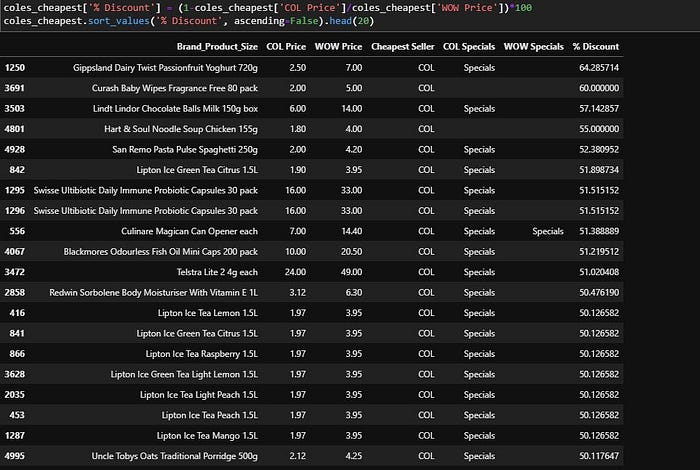Viewport: 700px width, 470px height.
Task: Select the Hart & Soul Noodle Soup cell
Action: coord(181,129)
